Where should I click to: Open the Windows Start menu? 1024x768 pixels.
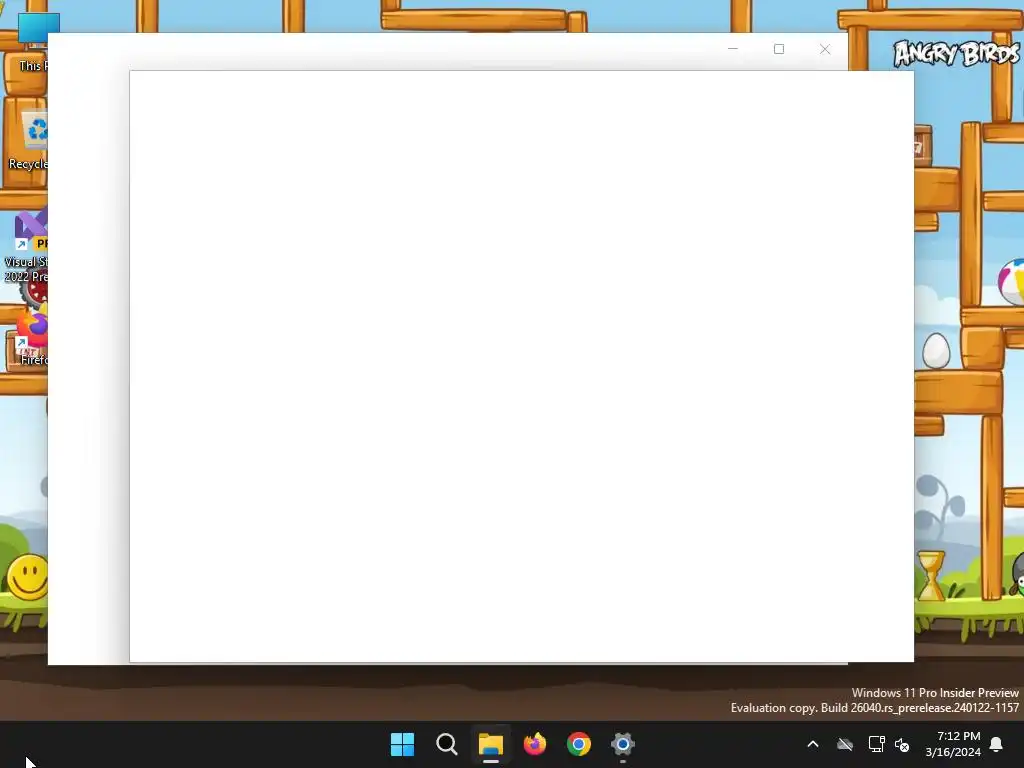coord(402,744)
